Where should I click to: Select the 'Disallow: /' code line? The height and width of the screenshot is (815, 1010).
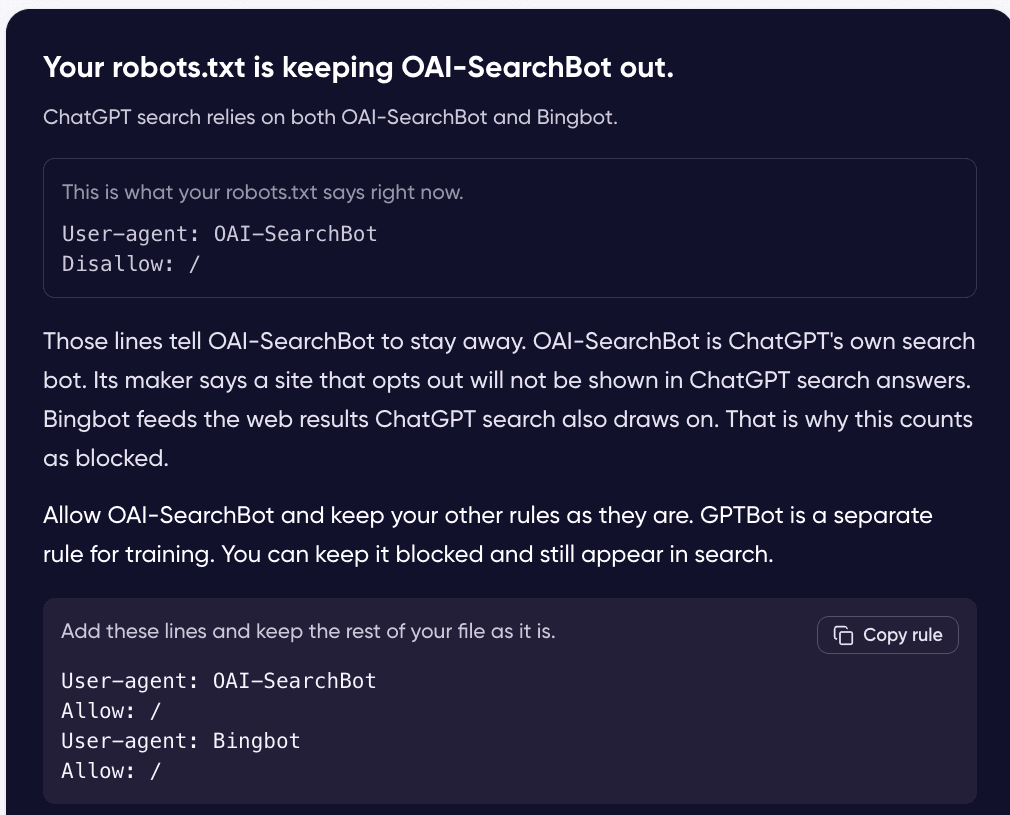131,264
